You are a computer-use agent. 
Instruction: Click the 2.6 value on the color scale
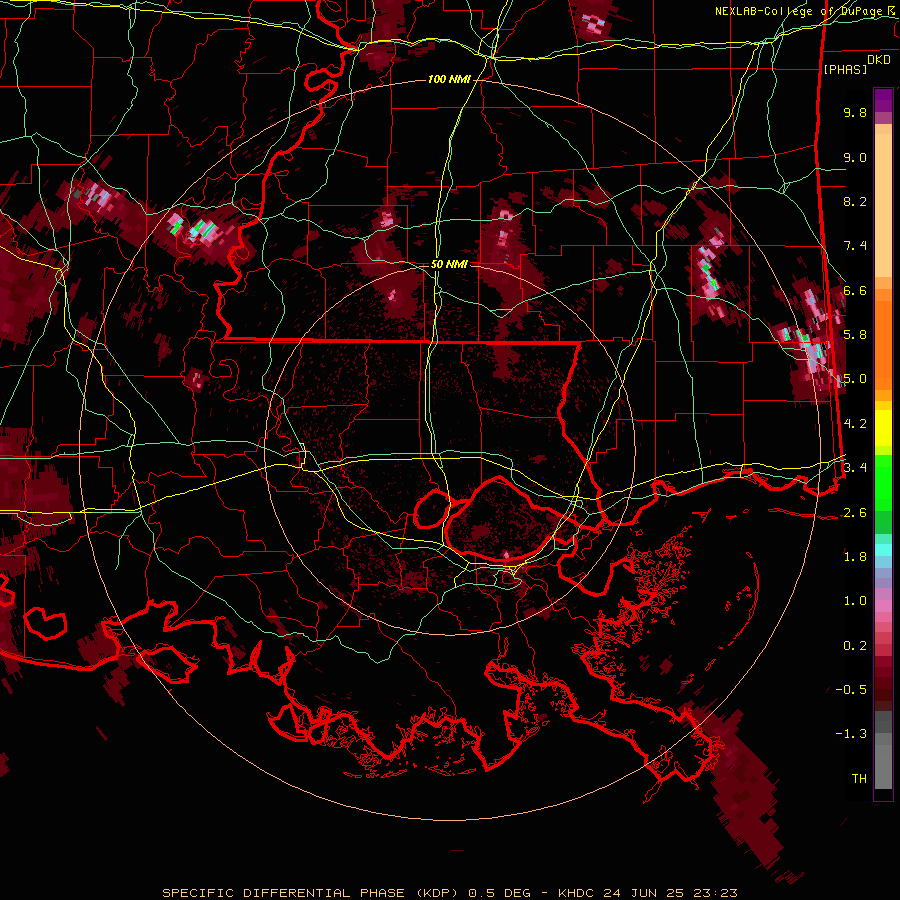tap(855, 513)
